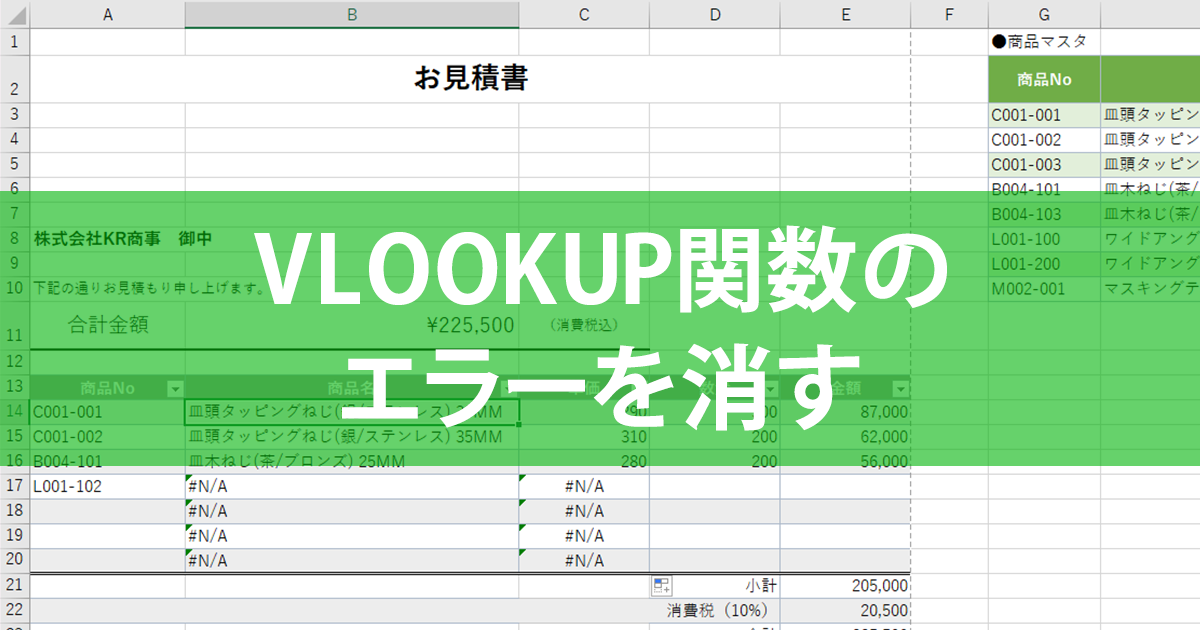Image resolution: width=1200 pixels, height=630 pixels.
Task: Select cell C001-002 in column G
Action: coord(1044,140)
